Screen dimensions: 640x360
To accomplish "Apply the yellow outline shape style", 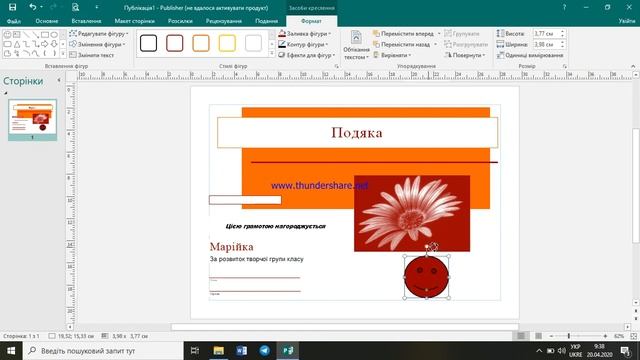I will (227, 43).
